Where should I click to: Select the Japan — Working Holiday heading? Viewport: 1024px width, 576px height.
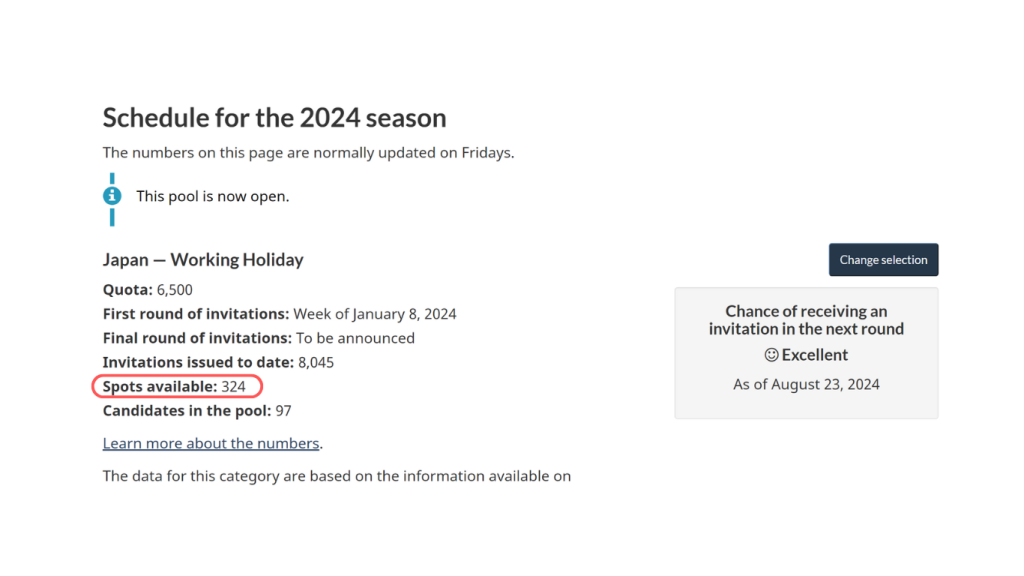coord(203,260)
